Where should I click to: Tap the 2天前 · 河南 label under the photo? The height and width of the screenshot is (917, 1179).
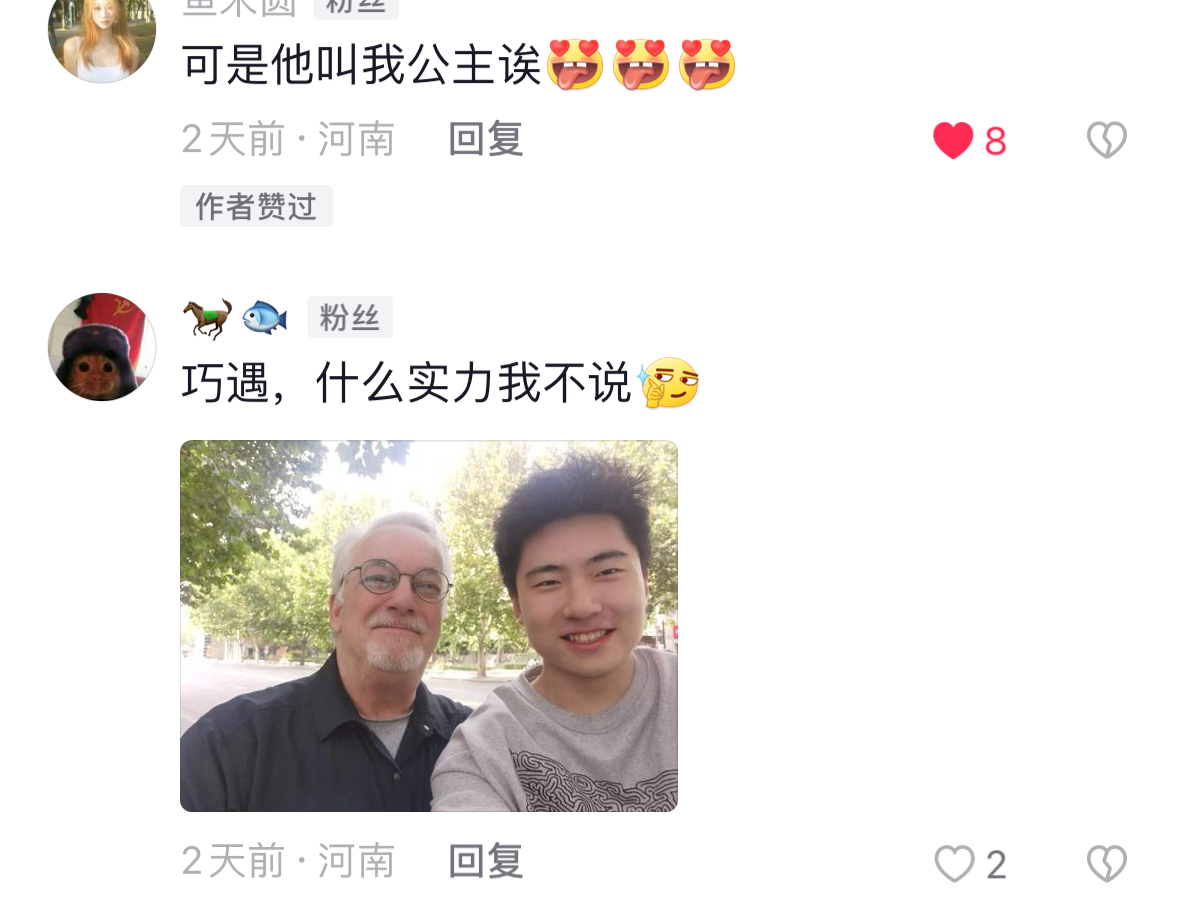pos(288,861)
